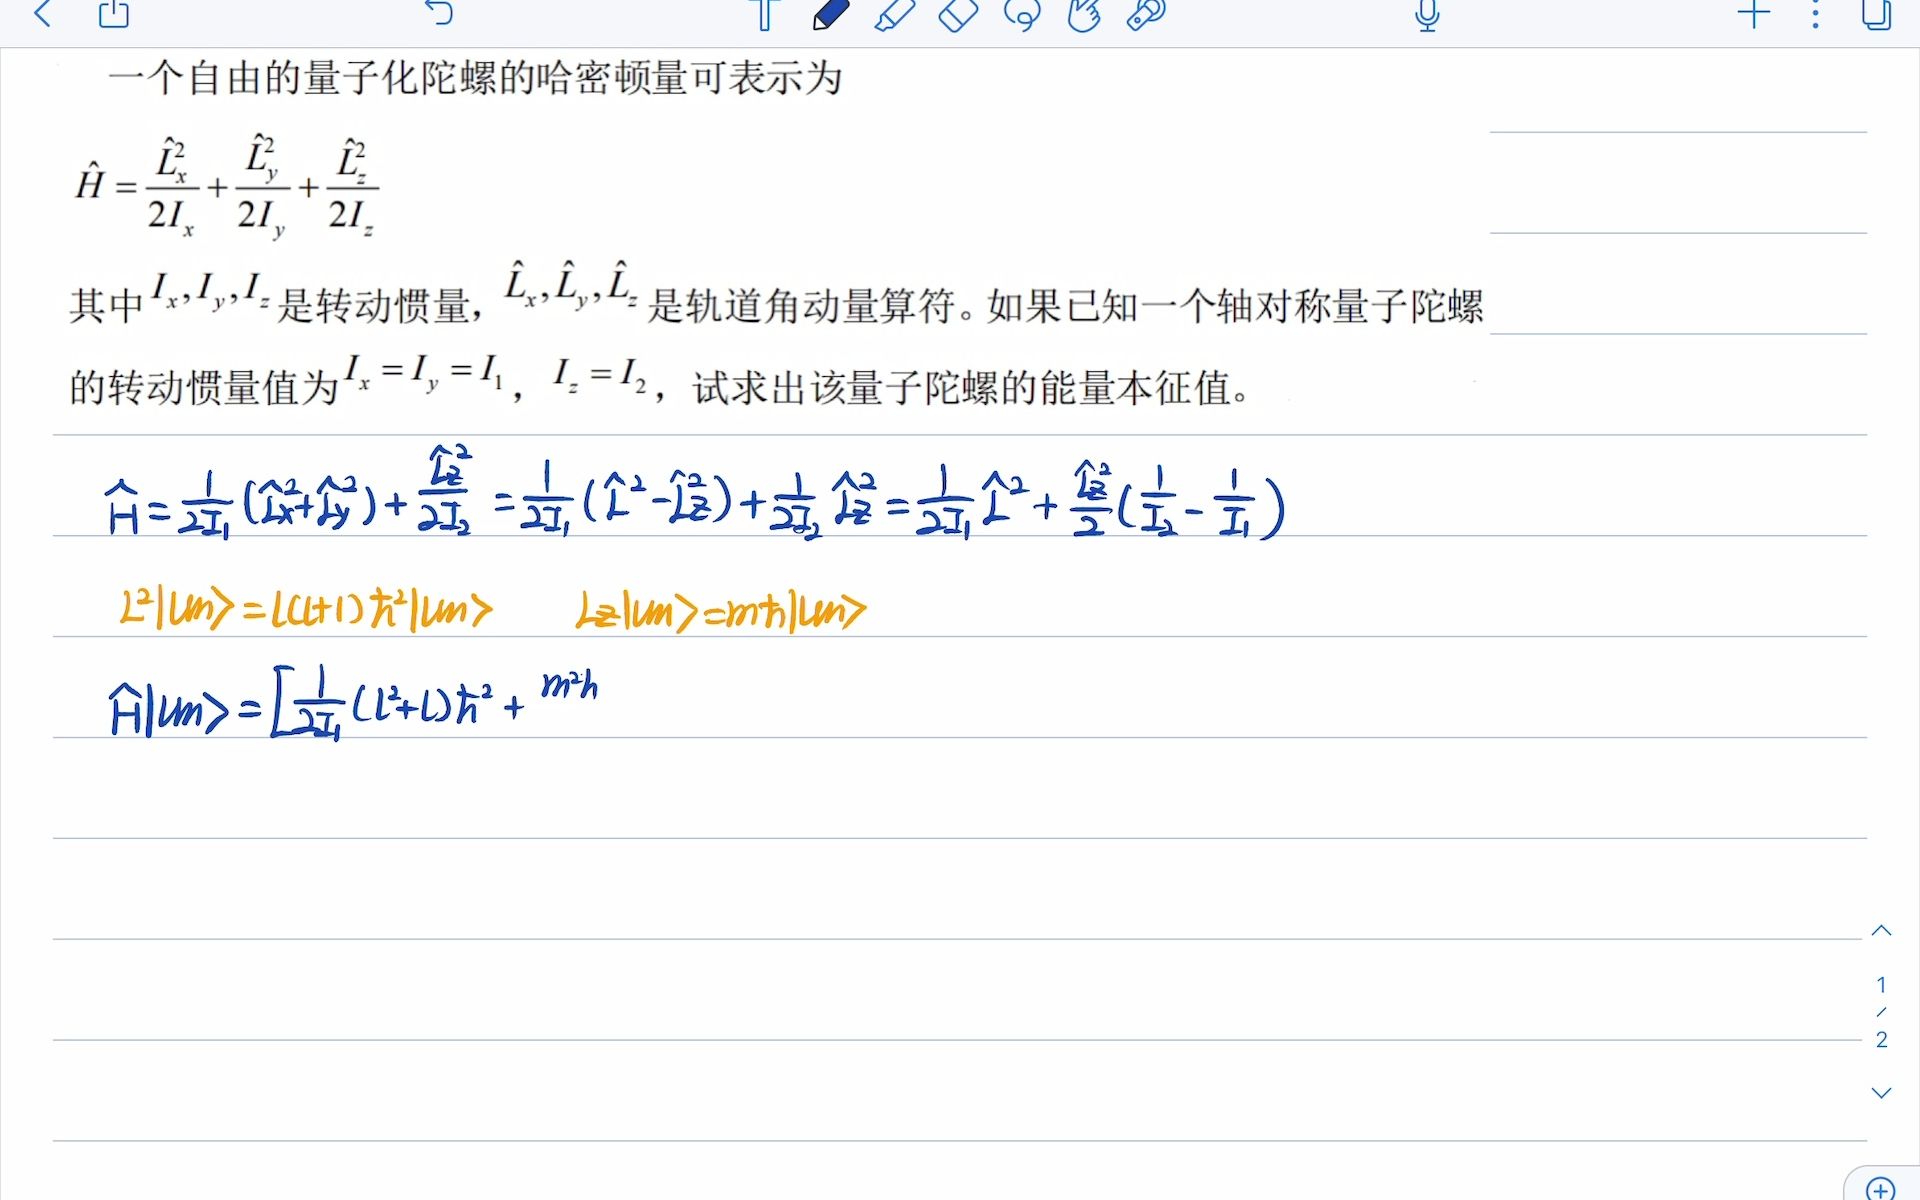Viewport: 1920px width, 1200px height.
Task: Open the insert element plus menu
Action: point(1753,15)
